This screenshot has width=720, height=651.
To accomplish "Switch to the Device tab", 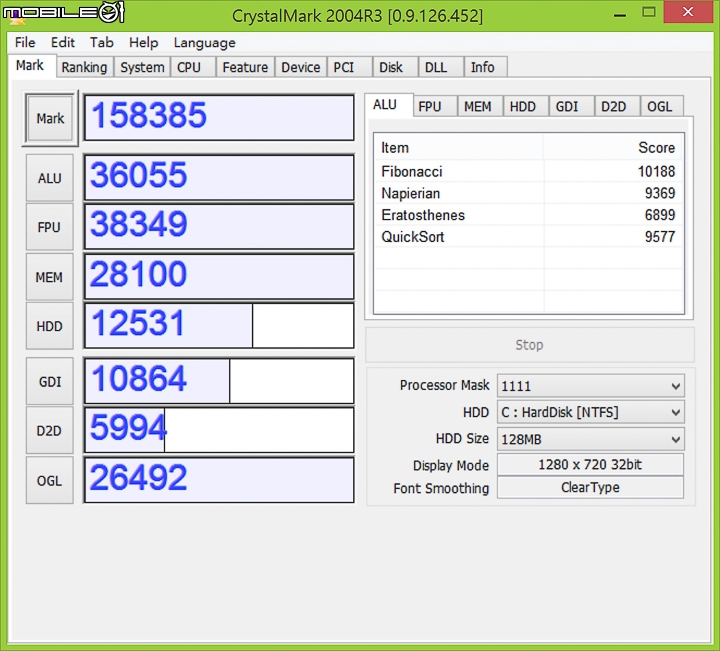I will click(301, 67).
